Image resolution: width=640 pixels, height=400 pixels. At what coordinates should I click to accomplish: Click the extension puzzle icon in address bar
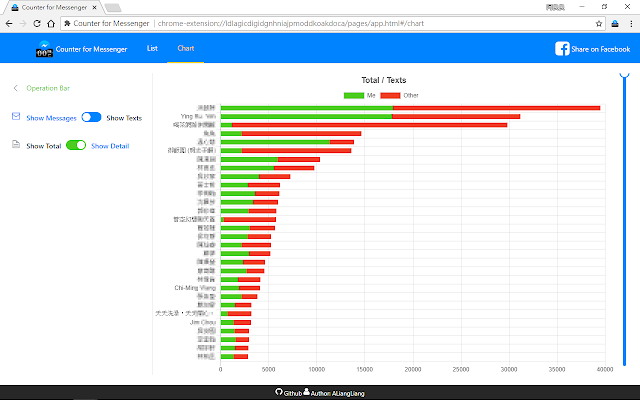click(67, 24)
